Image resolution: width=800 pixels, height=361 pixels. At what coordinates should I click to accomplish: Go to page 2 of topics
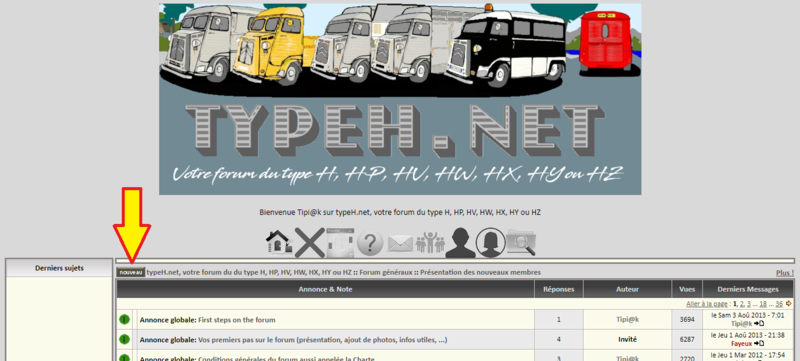click(x=742, y=303)
